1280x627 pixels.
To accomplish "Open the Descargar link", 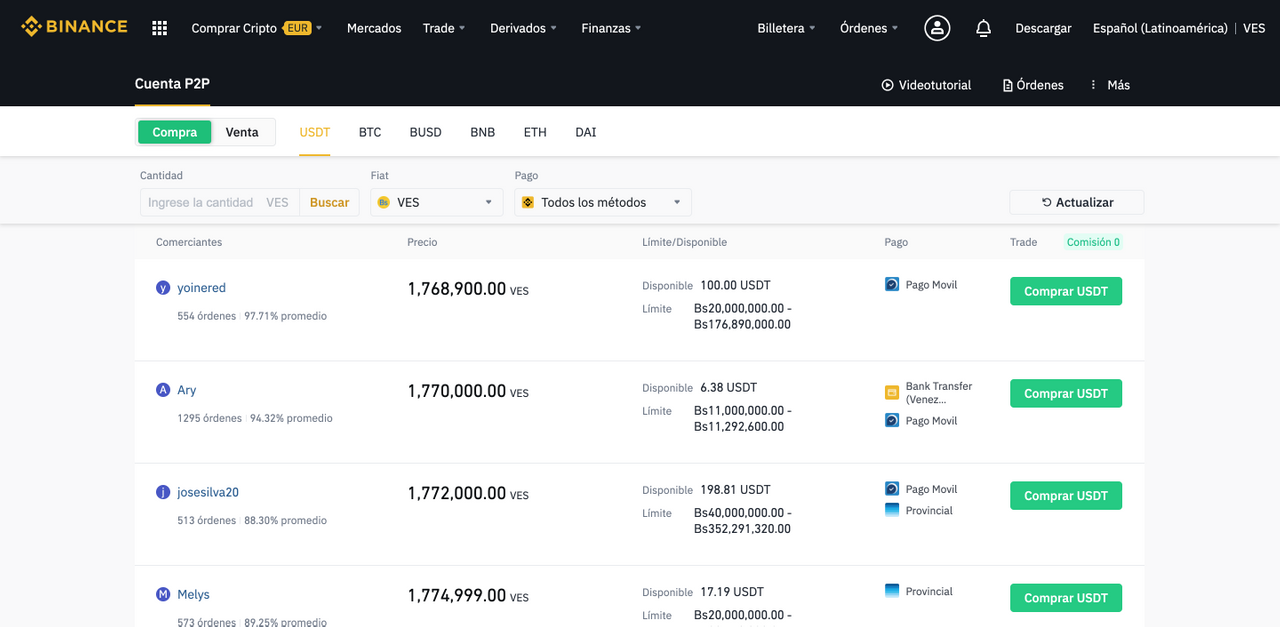I will [x=1043, y=28].
